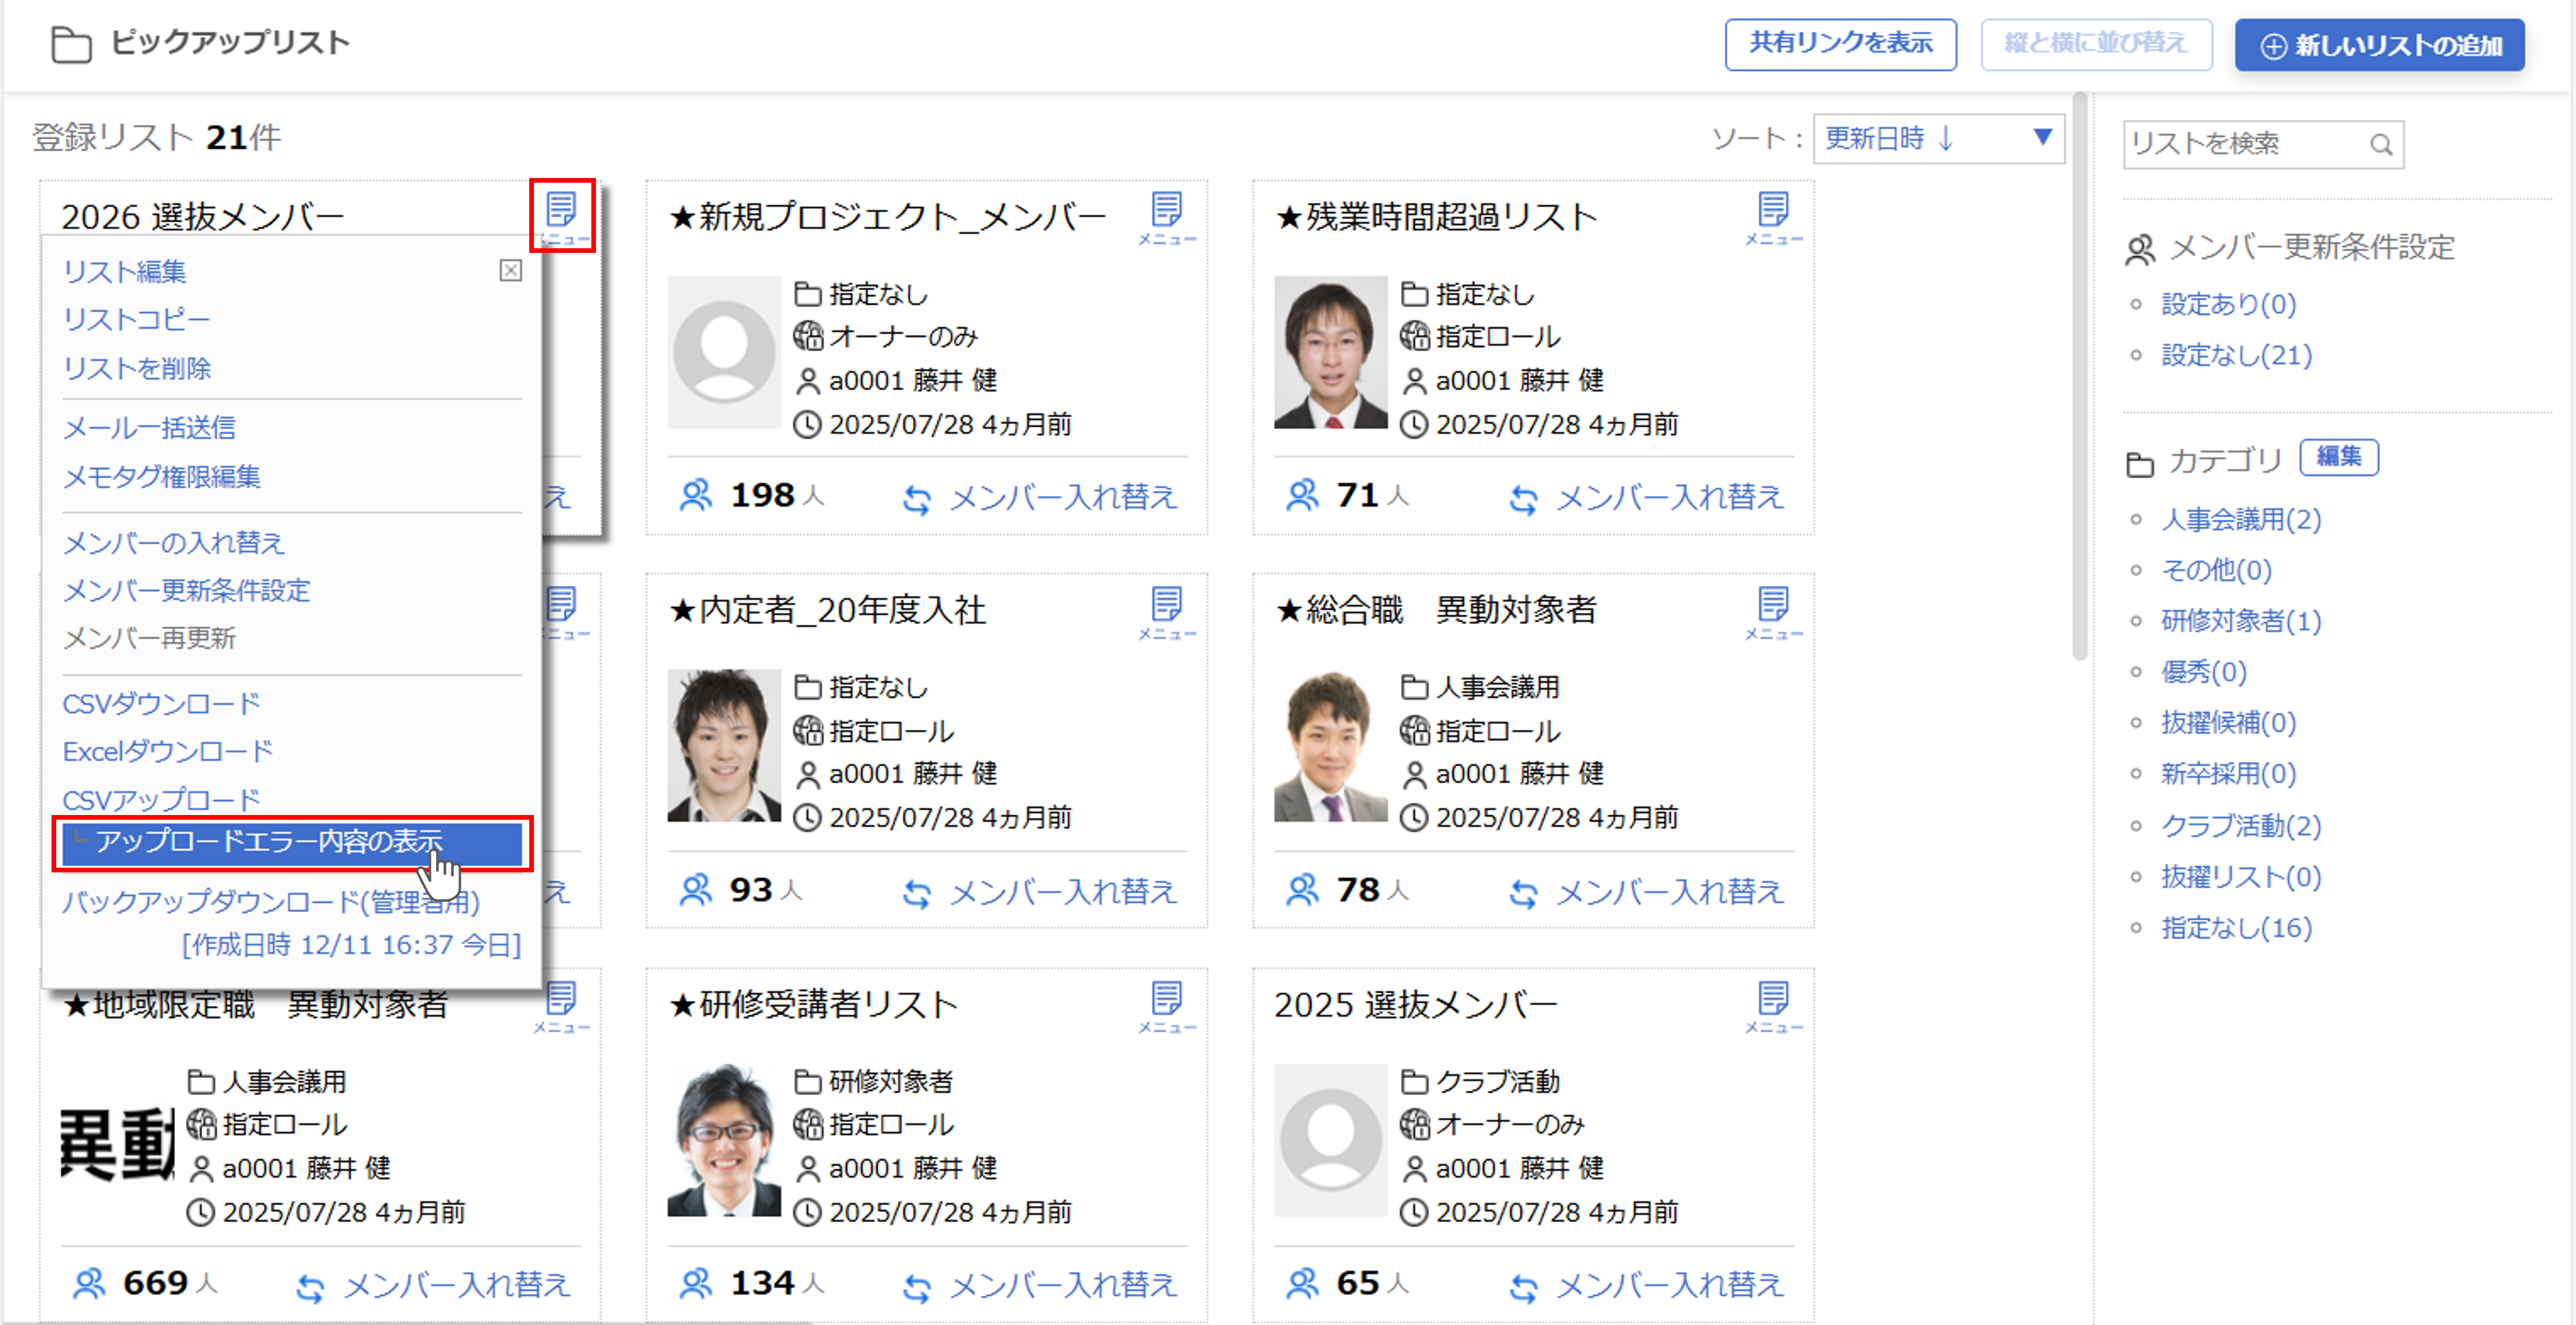Filter by 人事会議用(2) category link

point(2240,519)
